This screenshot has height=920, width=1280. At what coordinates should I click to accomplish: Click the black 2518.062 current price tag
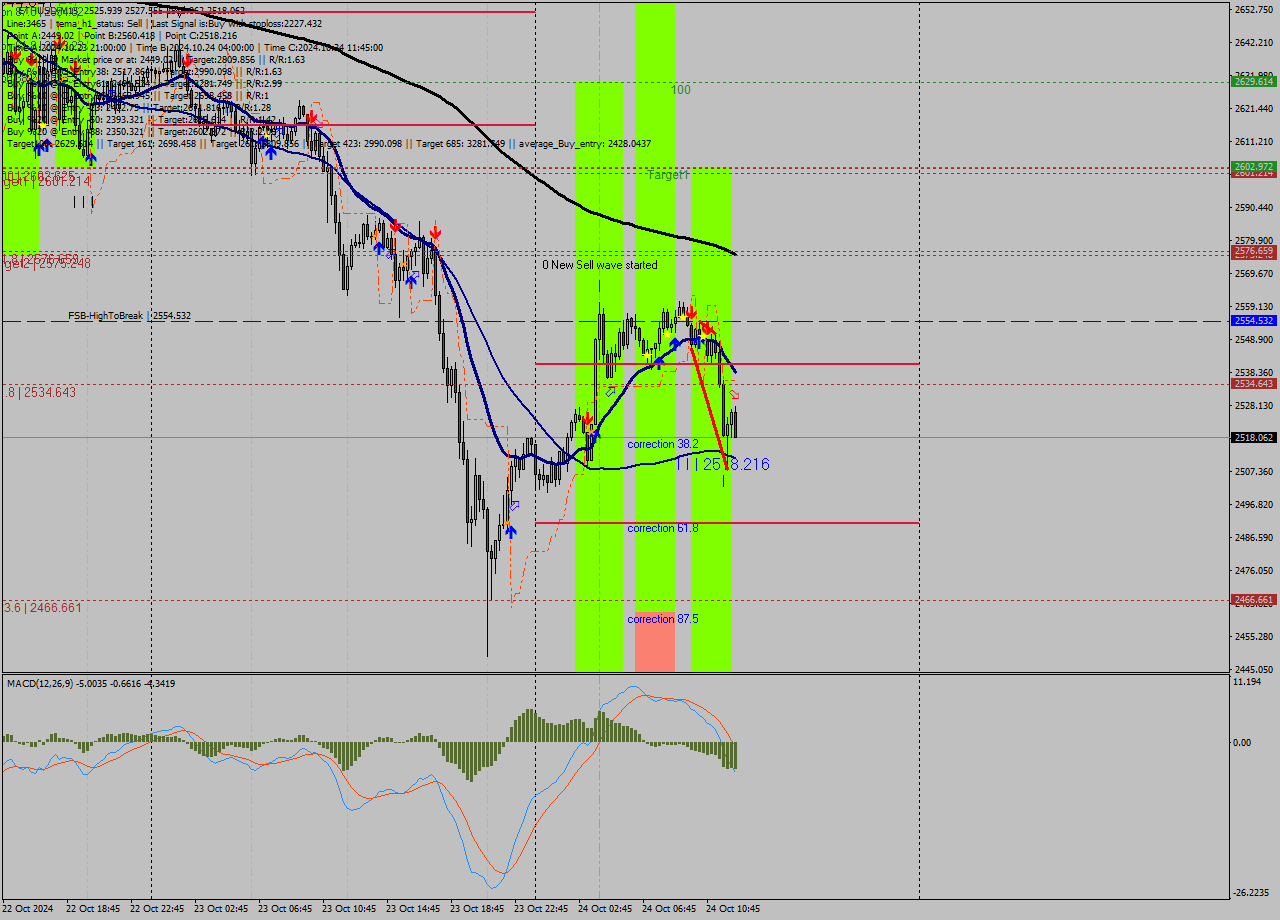click(1253, 437)
